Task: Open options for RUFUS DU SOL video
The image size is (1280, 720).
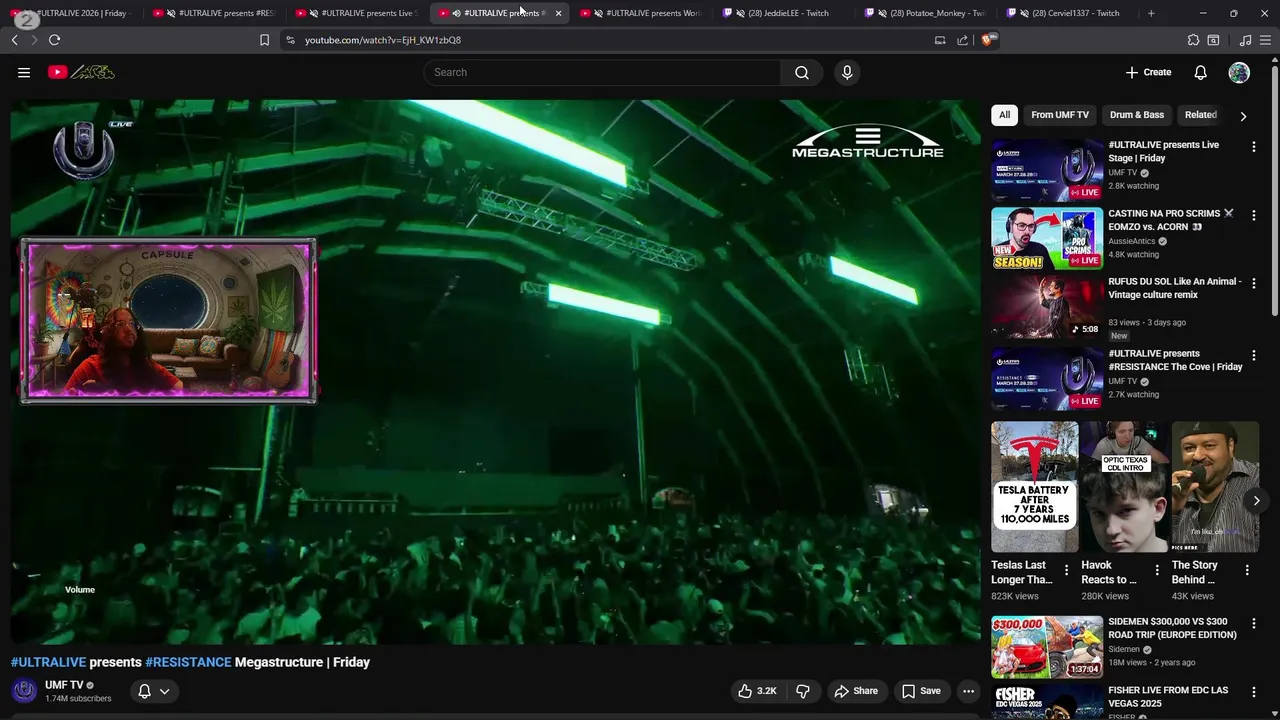Action: coord(1254,284)
